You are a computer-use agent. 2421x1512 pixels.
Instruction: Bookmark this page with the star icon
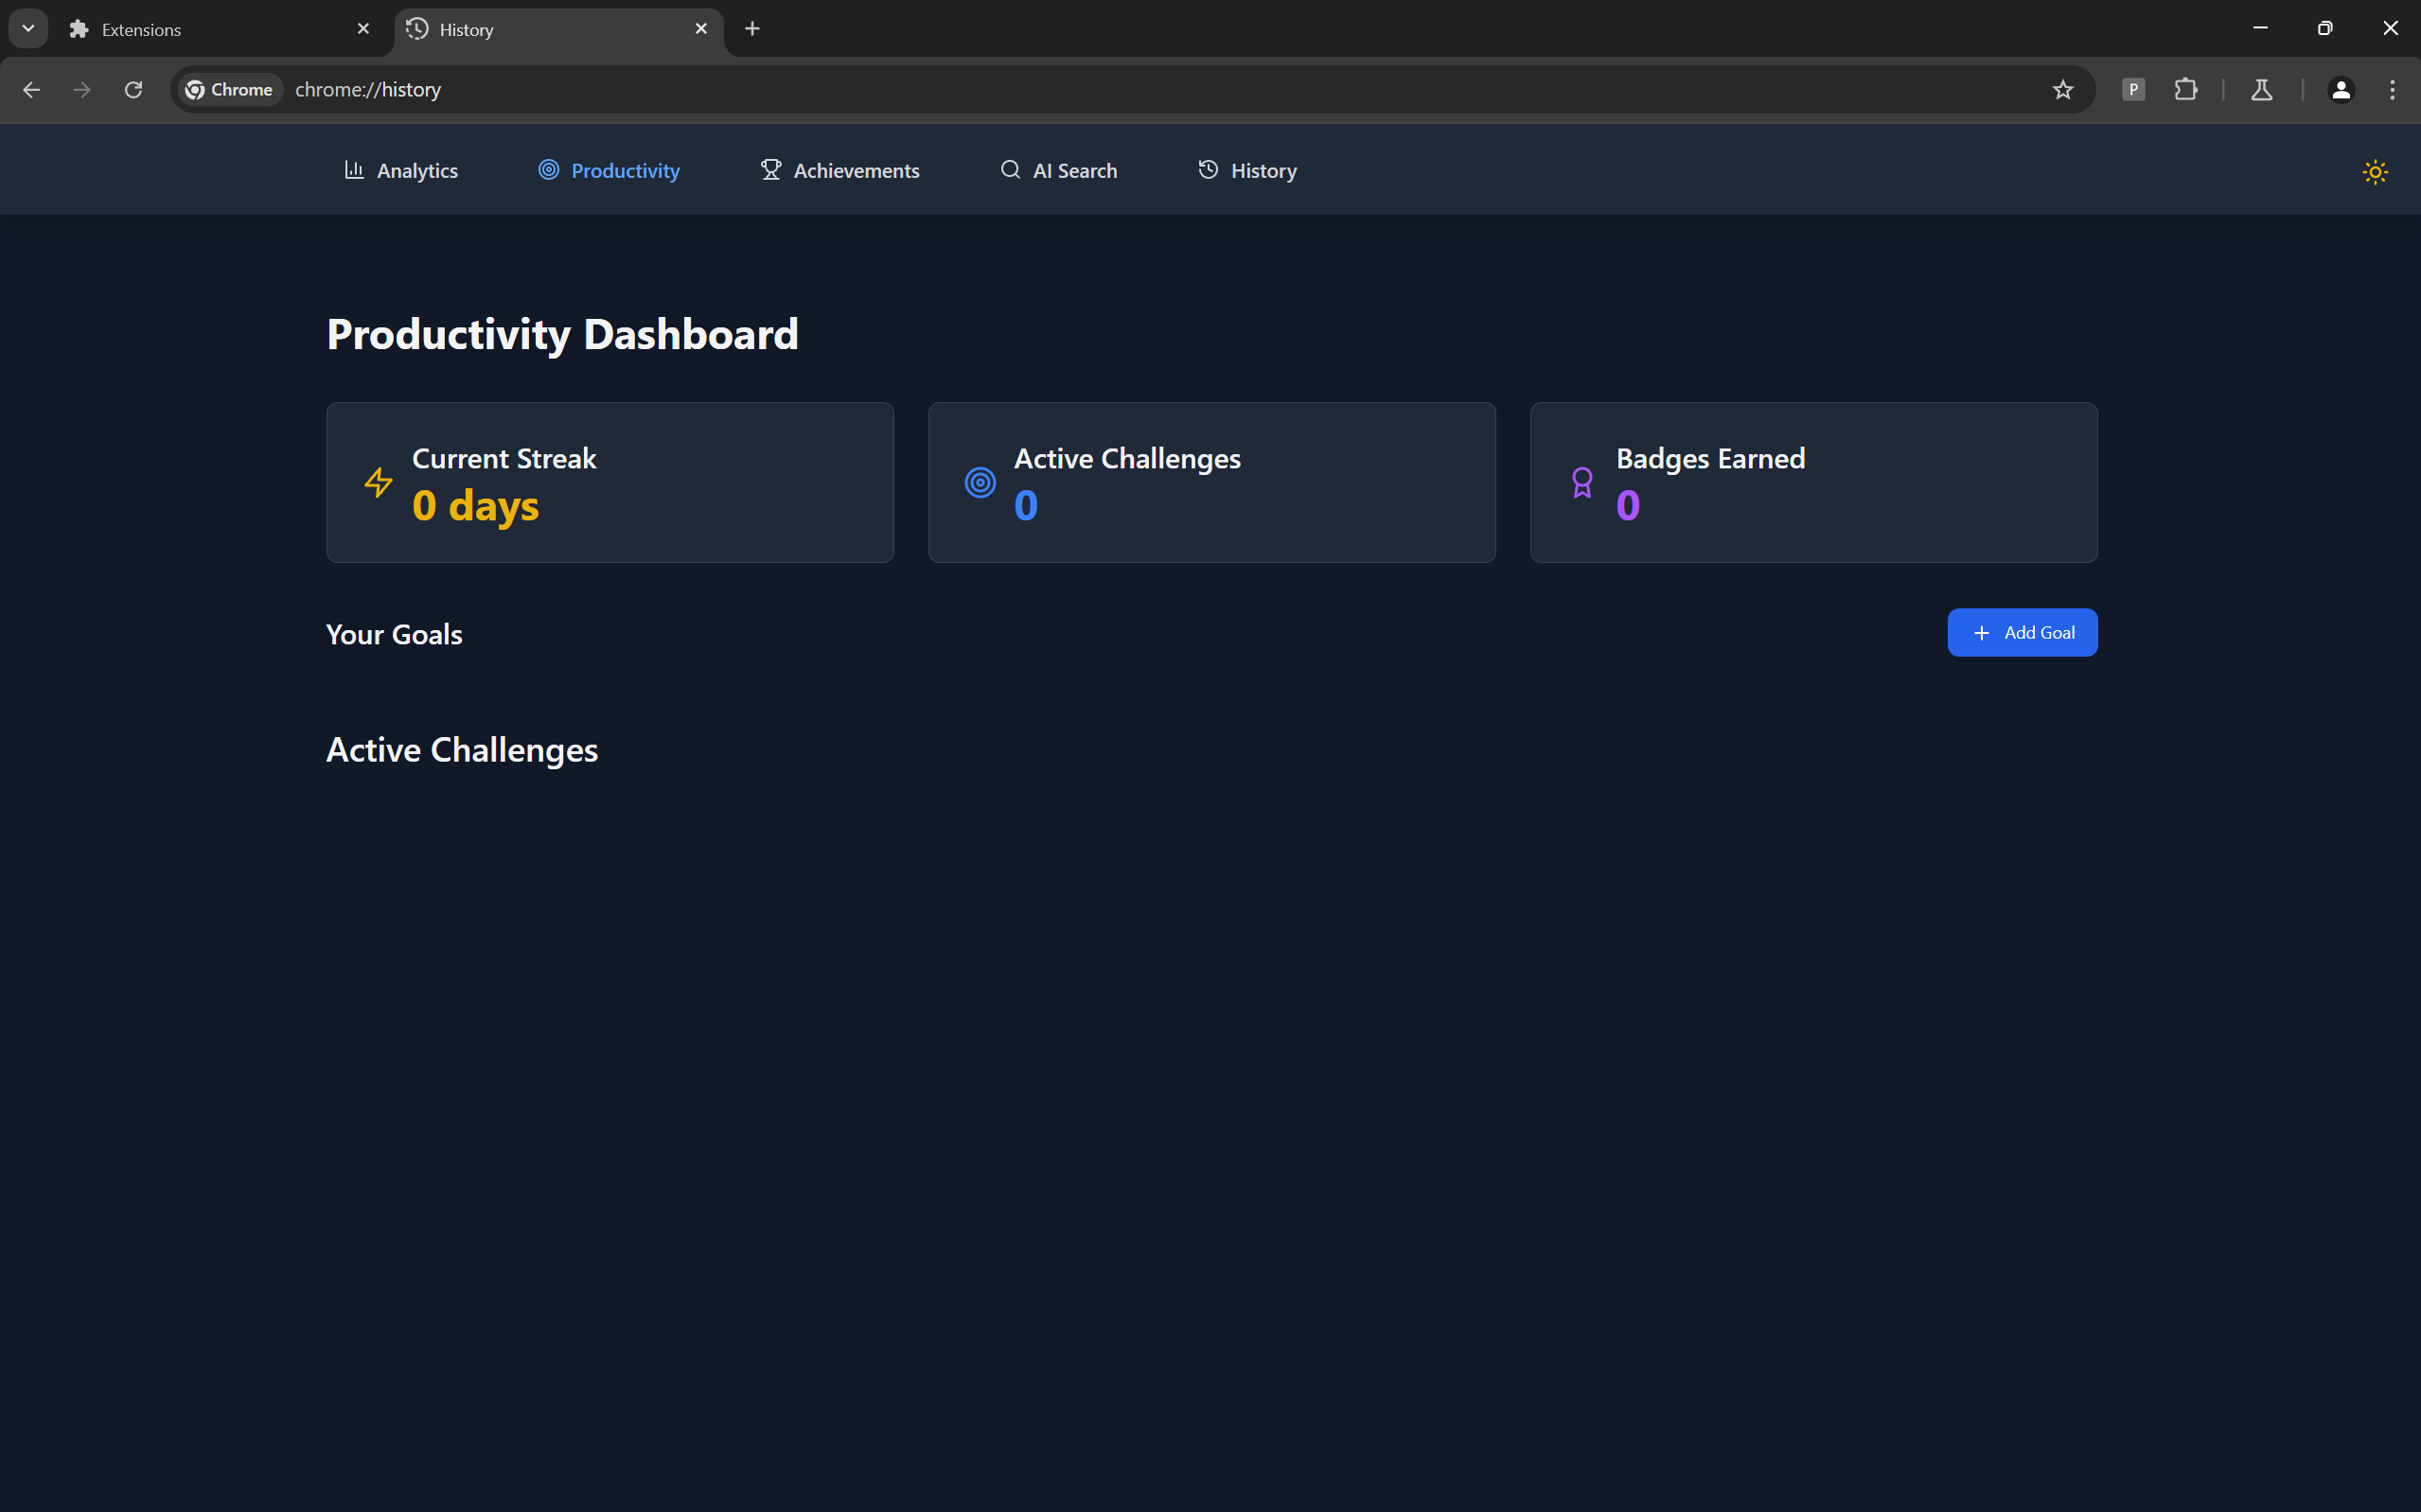click(2062, 90)
